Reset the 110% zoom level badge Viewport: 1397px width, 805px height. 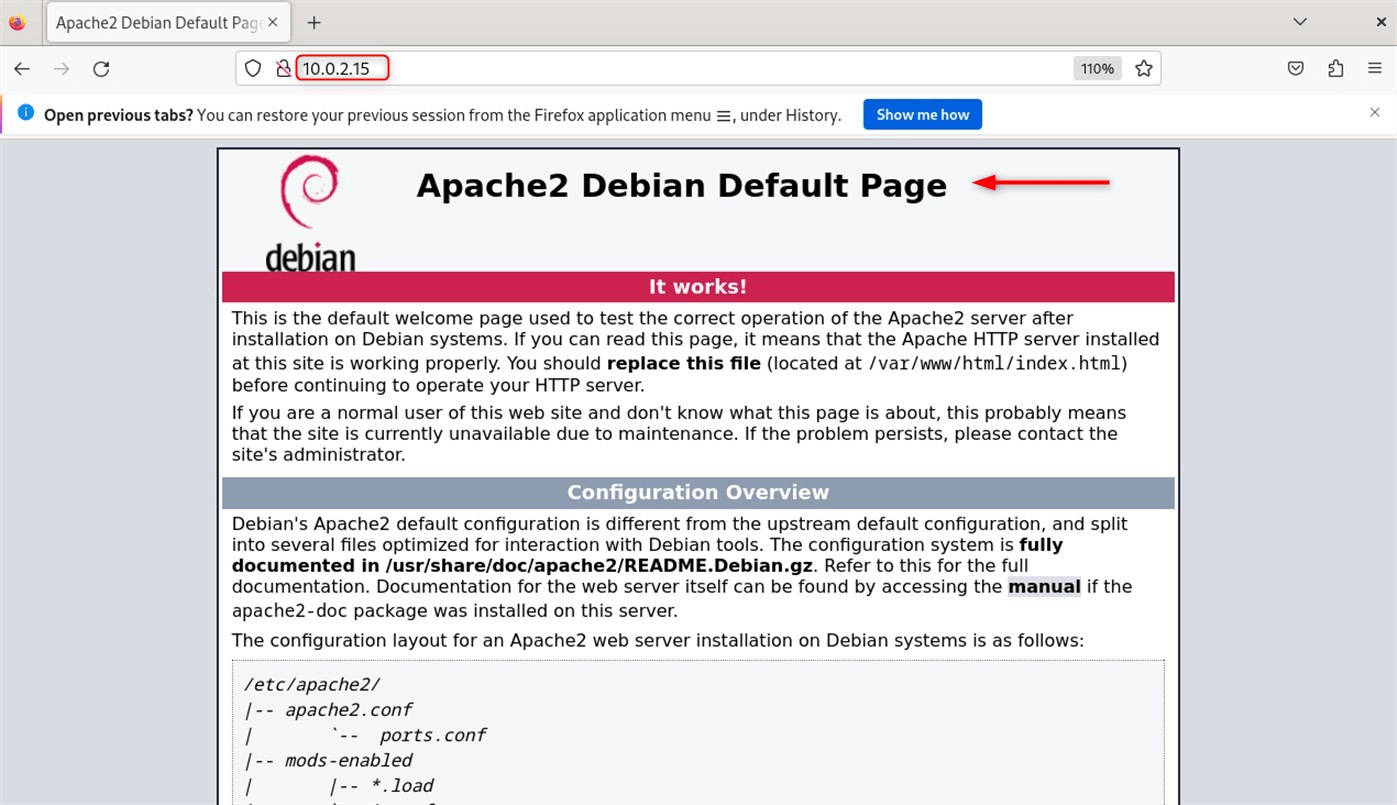pyautogui.click(x=1097, y=68)
